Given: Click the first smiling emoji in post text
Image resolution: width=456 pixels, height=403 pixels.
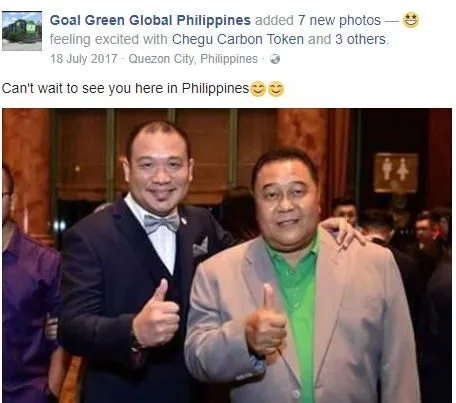Looking at the screenshot, I should [x=258, y=89].
